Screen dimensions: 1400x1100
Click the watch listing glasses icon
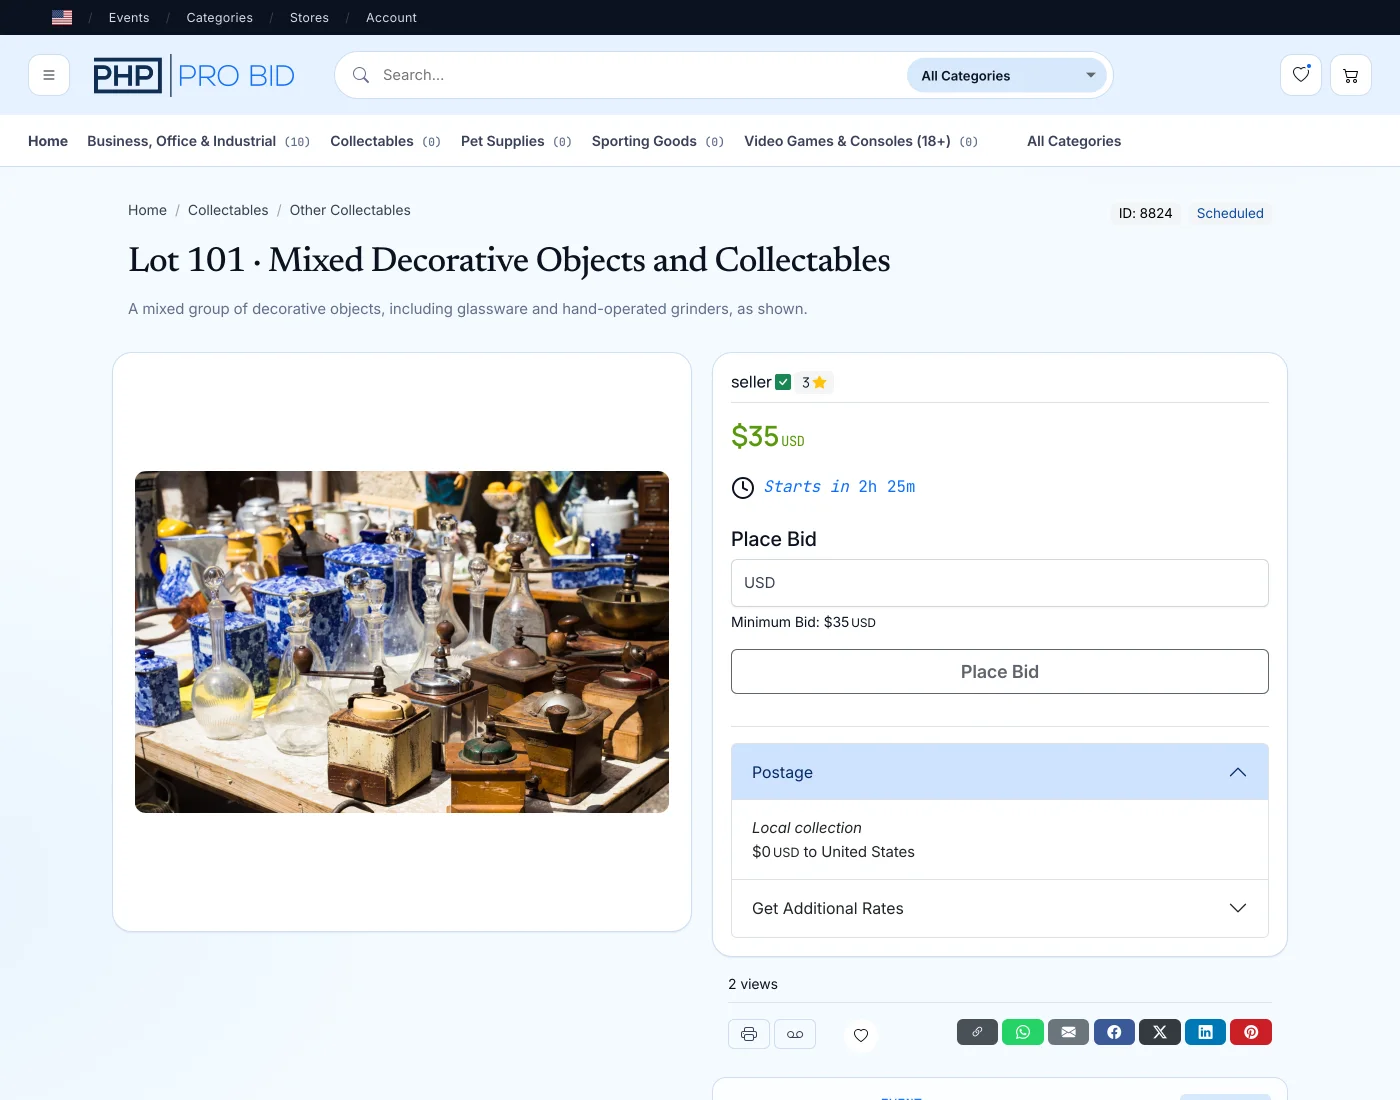coord(795,1034)
